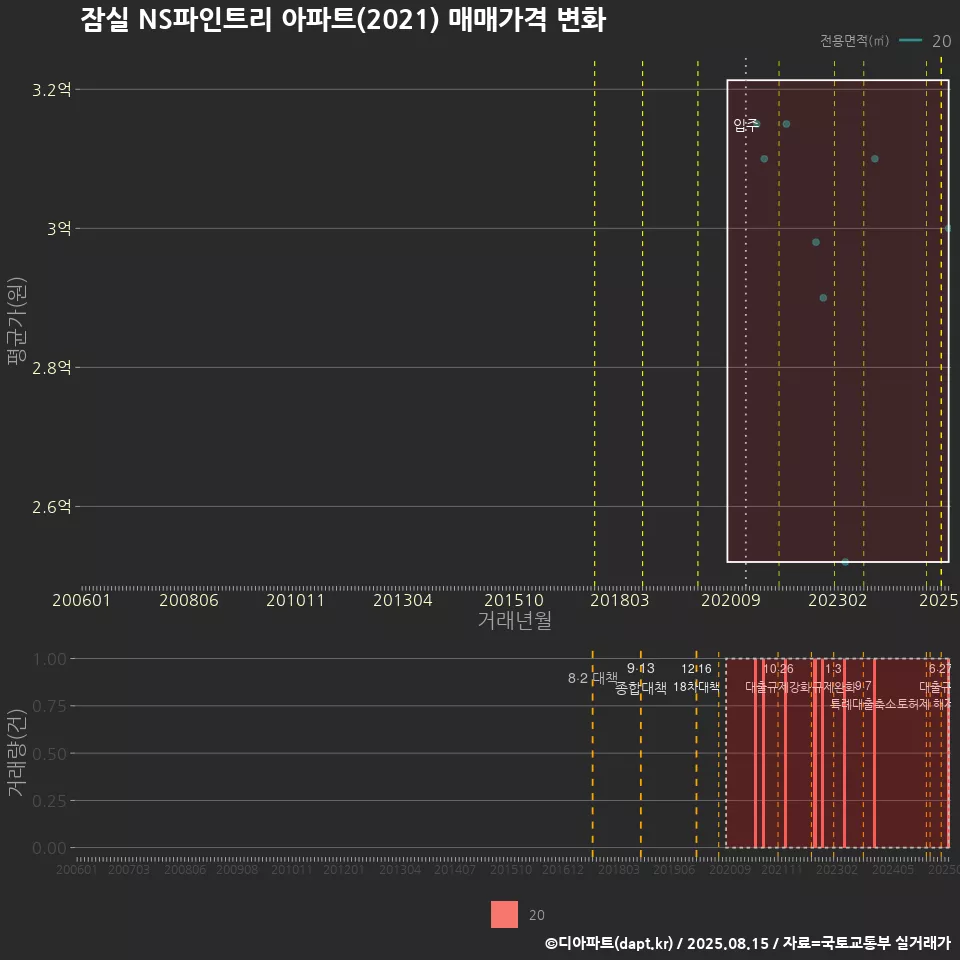Click the '200806' tick on the price chart axis
This screenshot has width=960, height=960.
coord(189,600)
